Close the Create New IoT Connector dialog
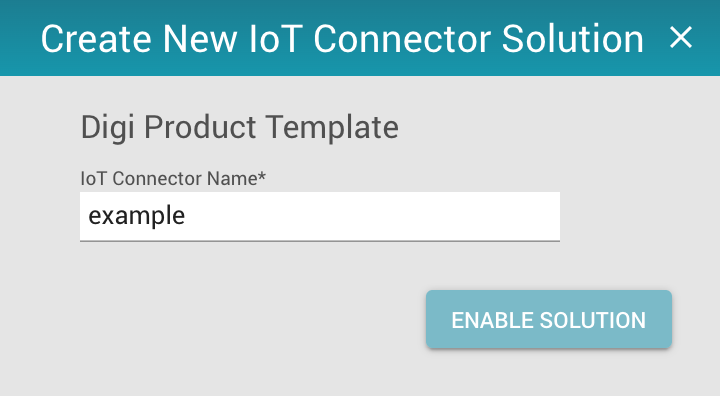This screenshot has width=720, height=396. coord(681,38)
